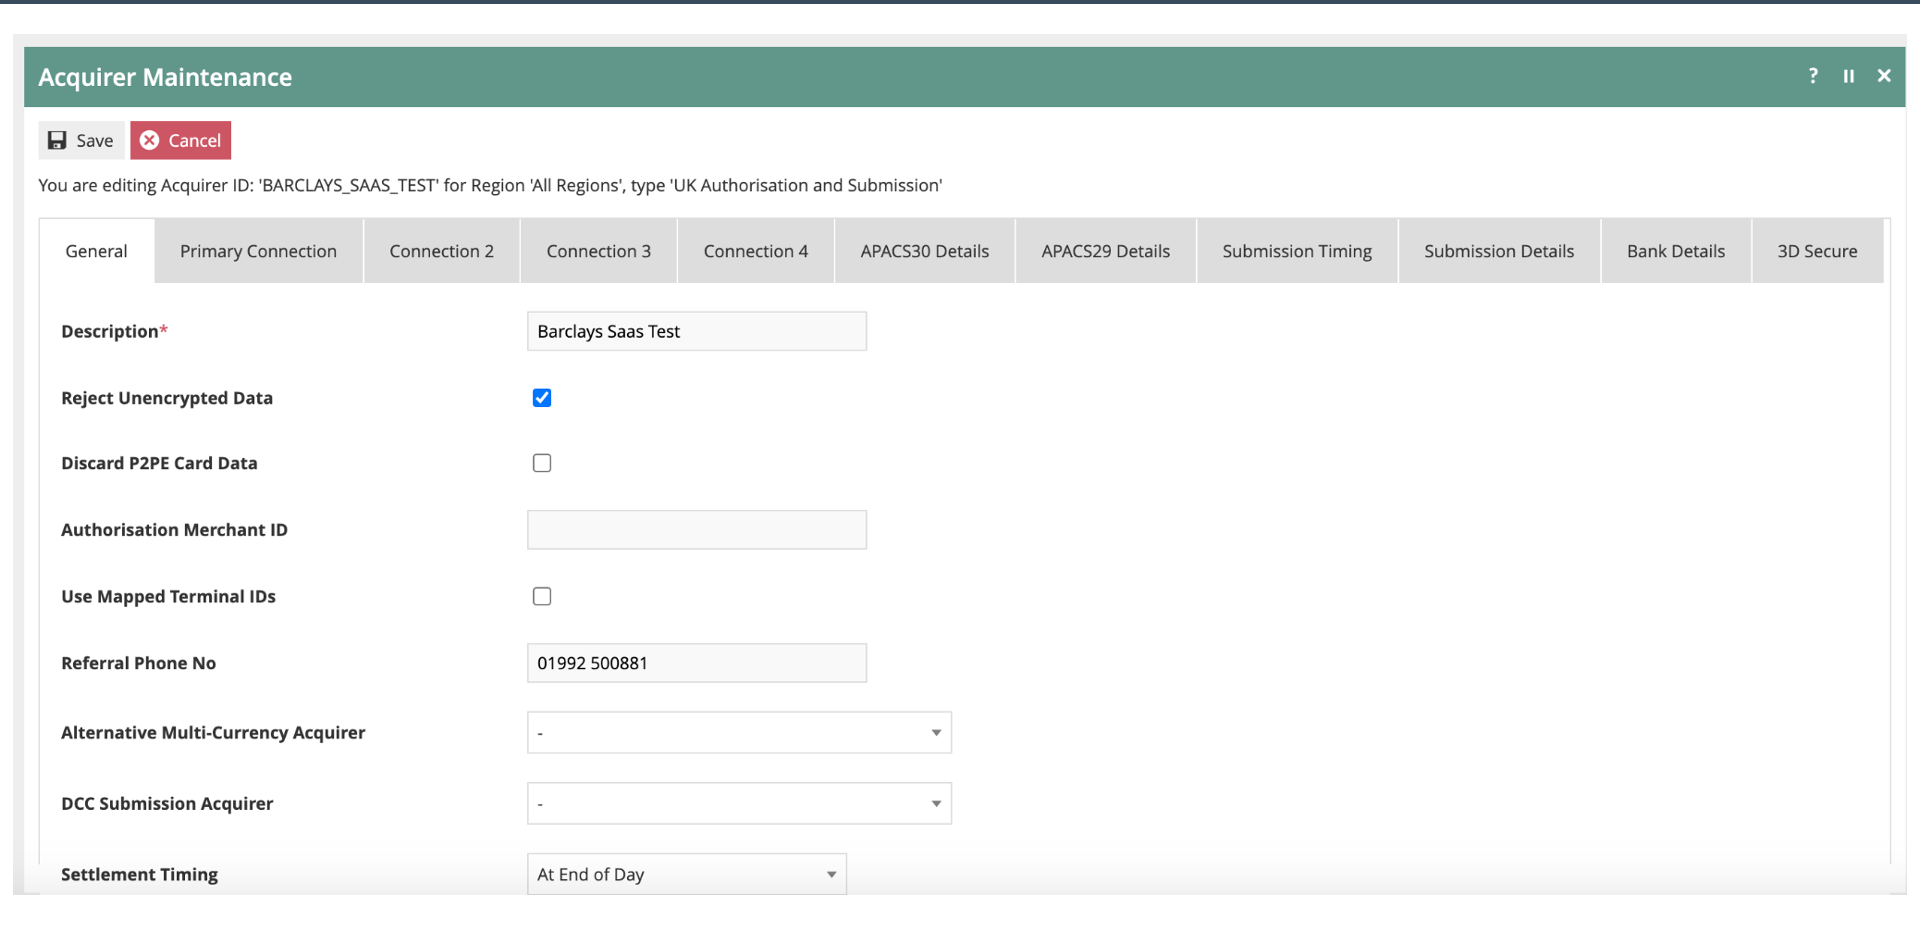
Task: Click the Cancel button
Action: (x=180, y=140)
